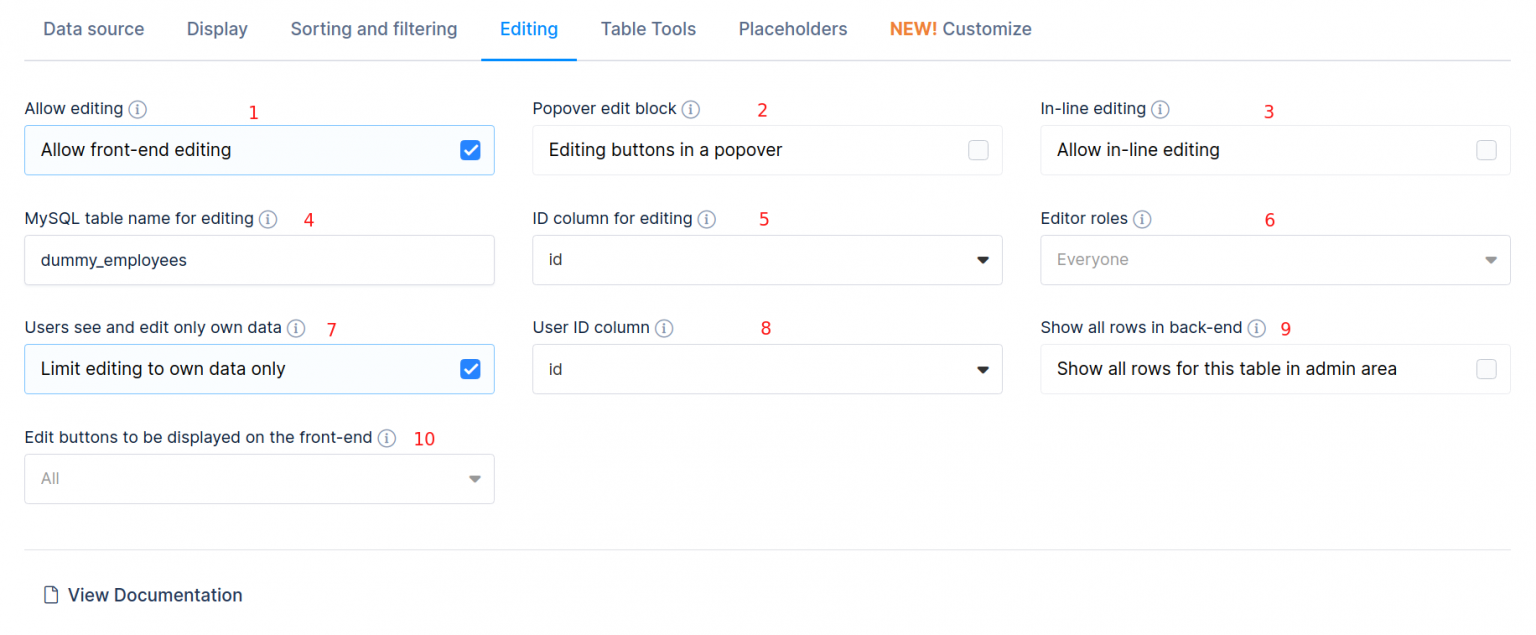
Task: Open the View Documentation link
Action: (154, 595)
